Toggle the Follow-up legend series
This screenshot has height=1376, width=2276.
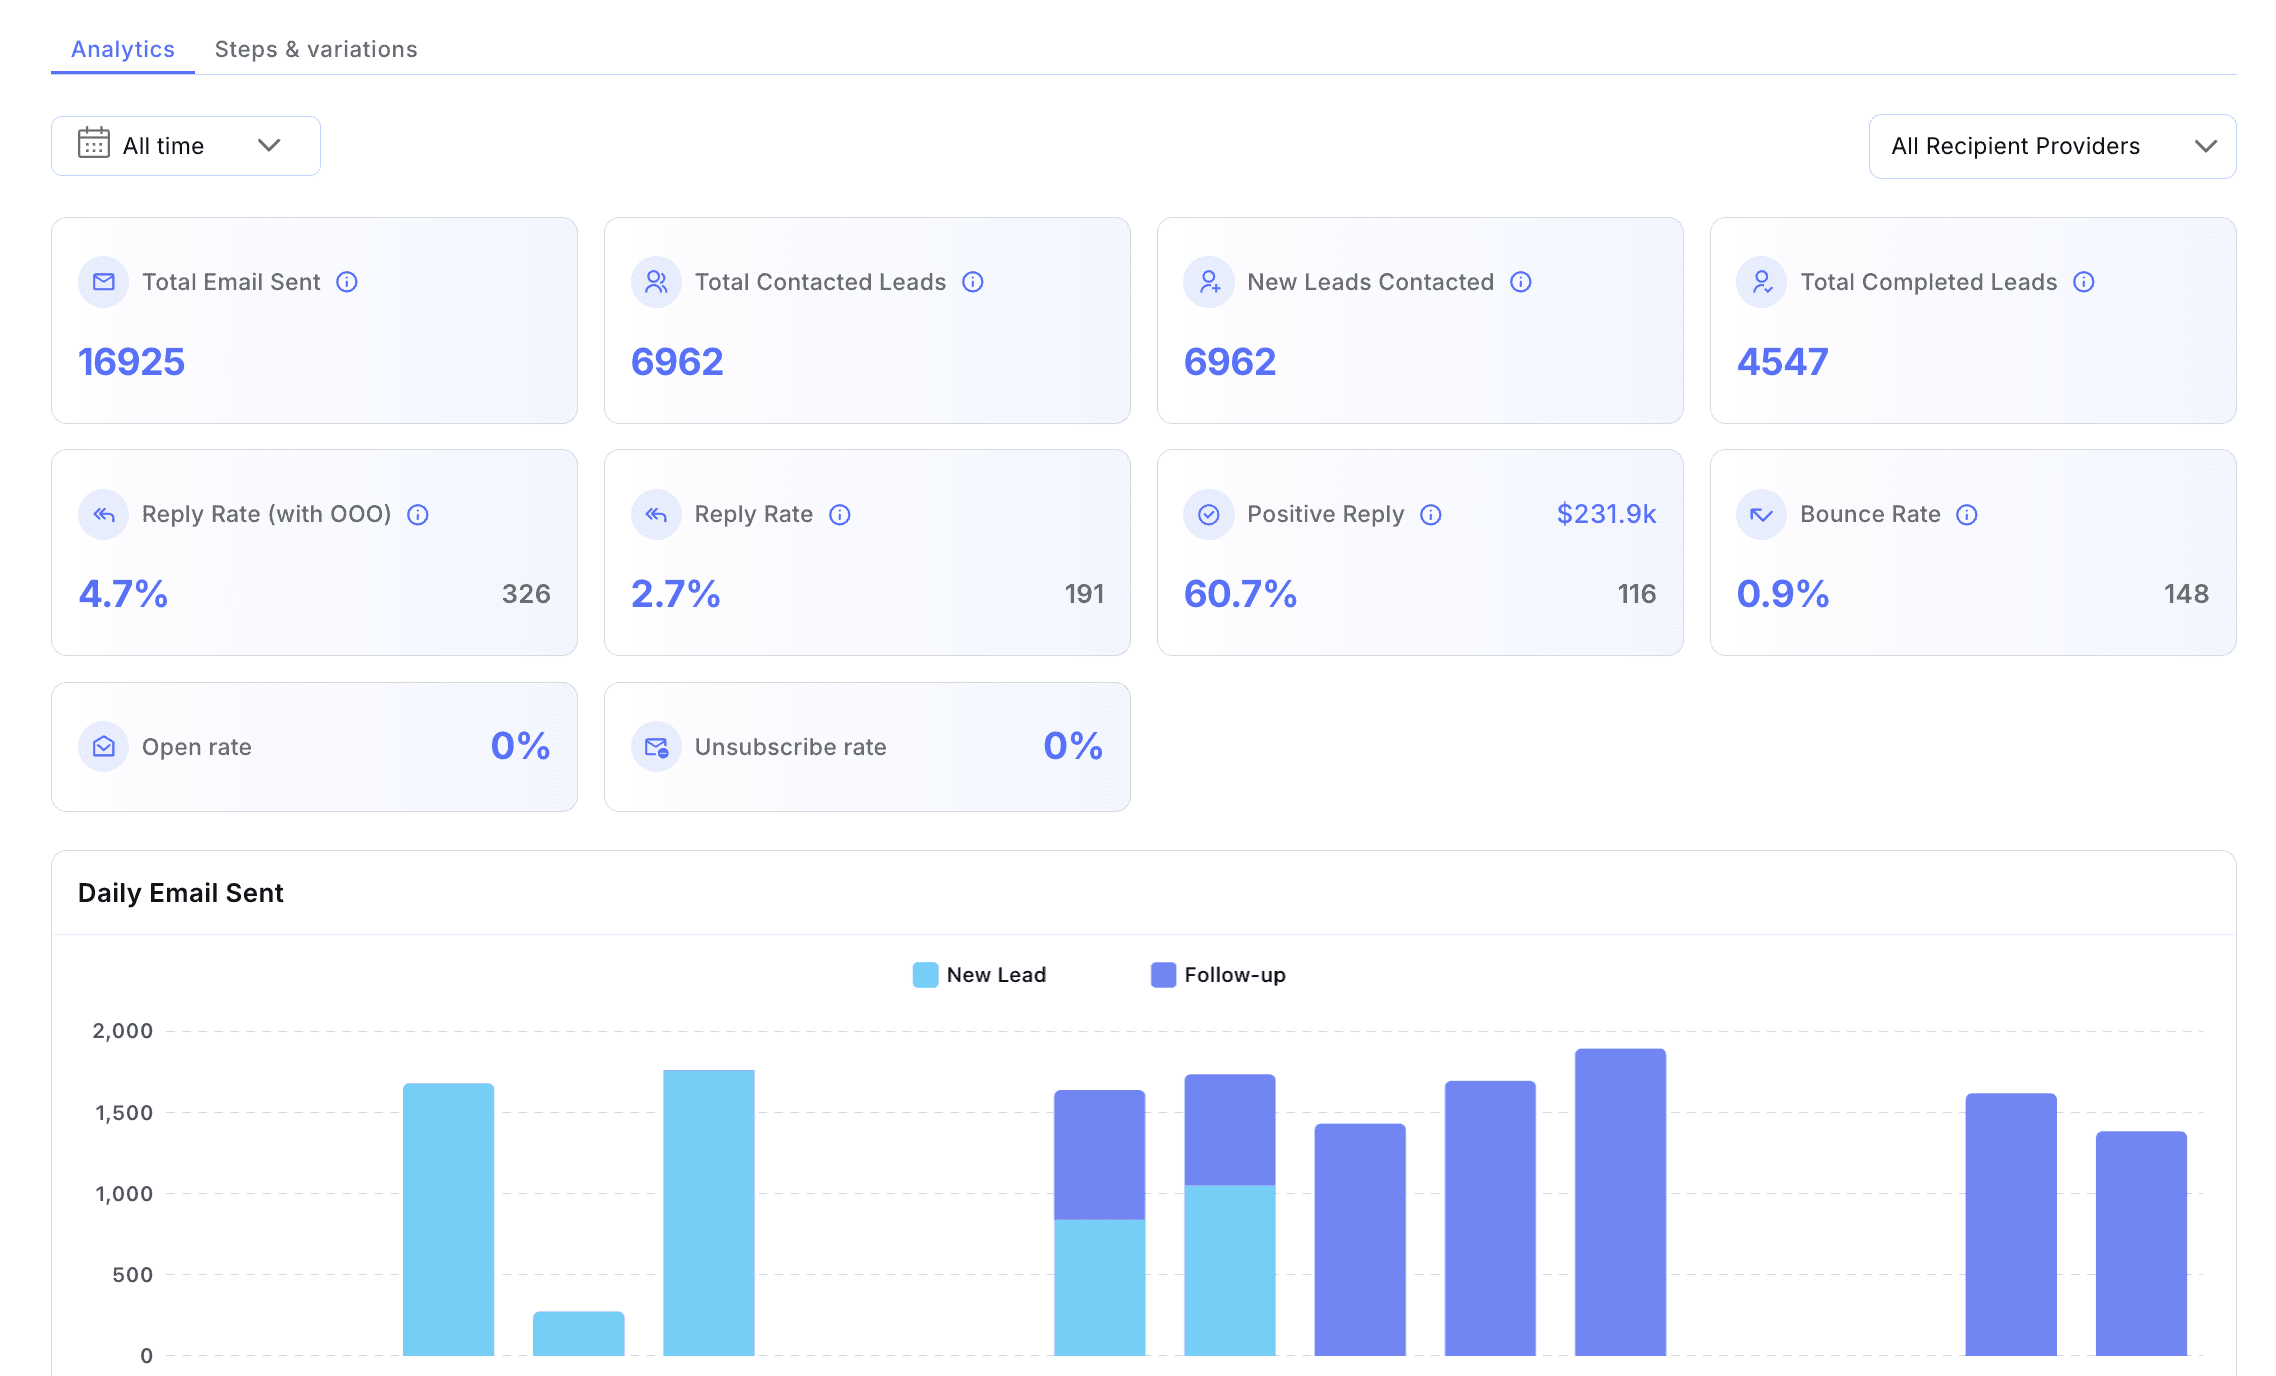click(1234, 975)
